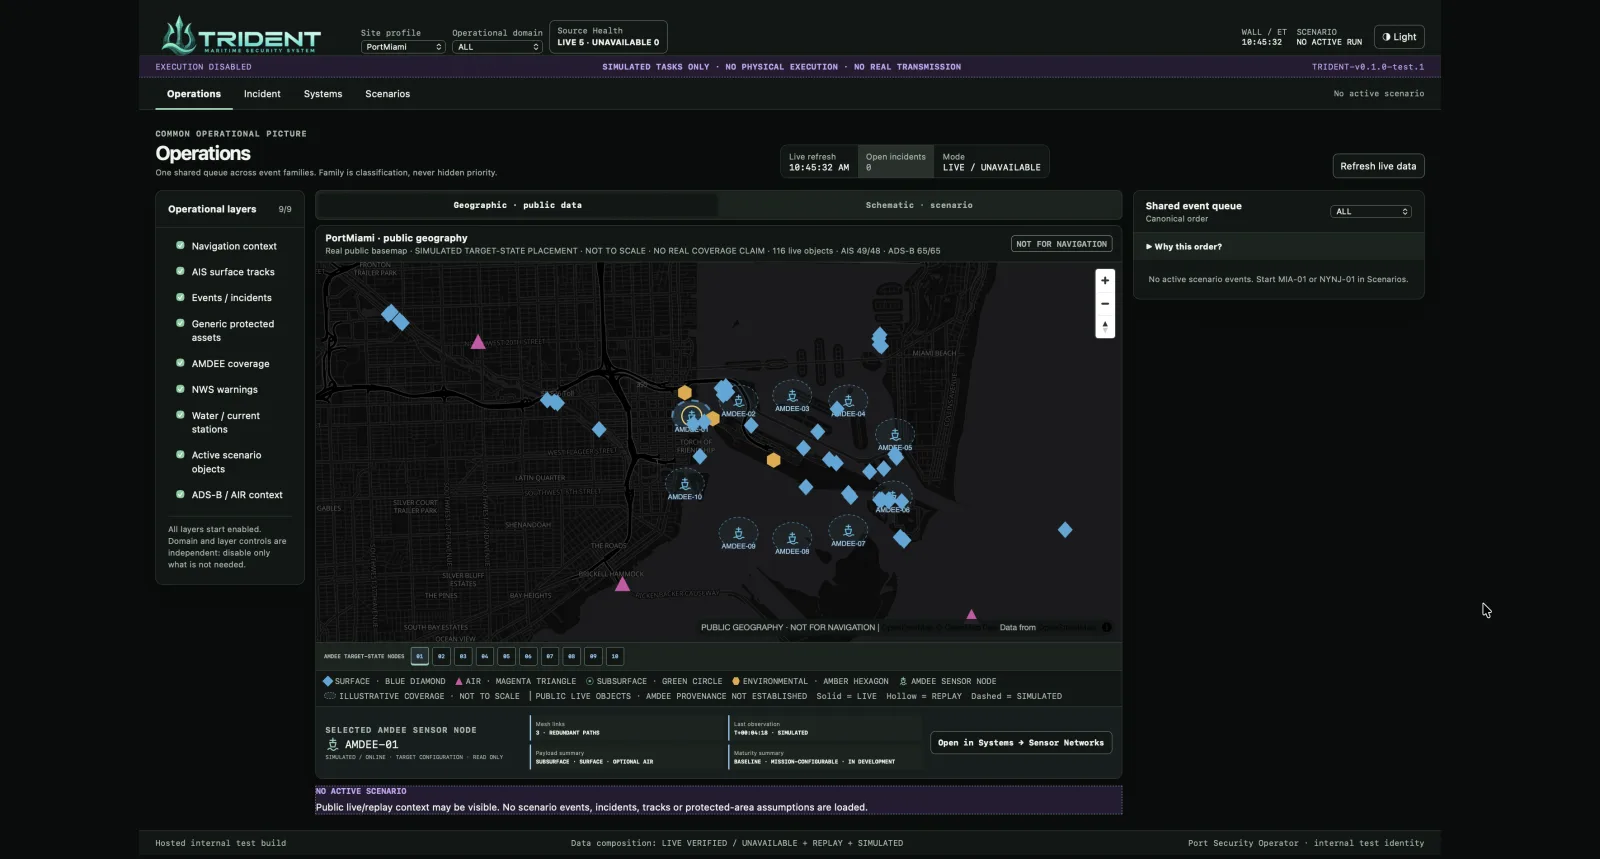
Task: Click amber hexagon just north of AMDEE-01
Action: (685, 393)
